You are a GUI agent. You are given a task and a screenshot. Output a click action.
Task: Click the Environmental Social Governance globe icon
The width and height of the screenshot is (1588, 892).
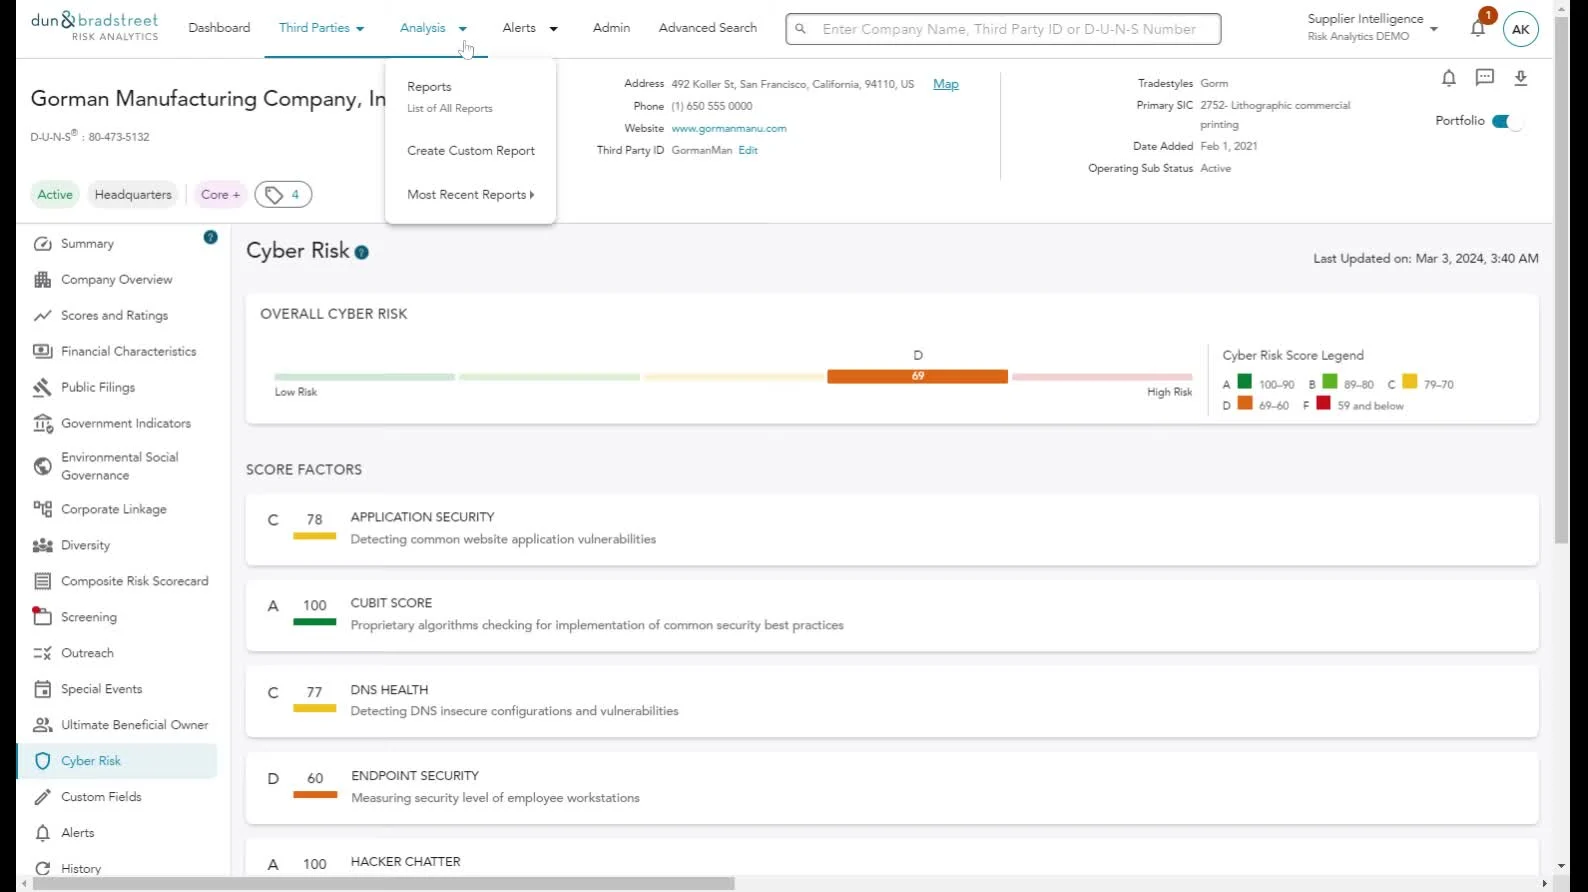(42, 466)
